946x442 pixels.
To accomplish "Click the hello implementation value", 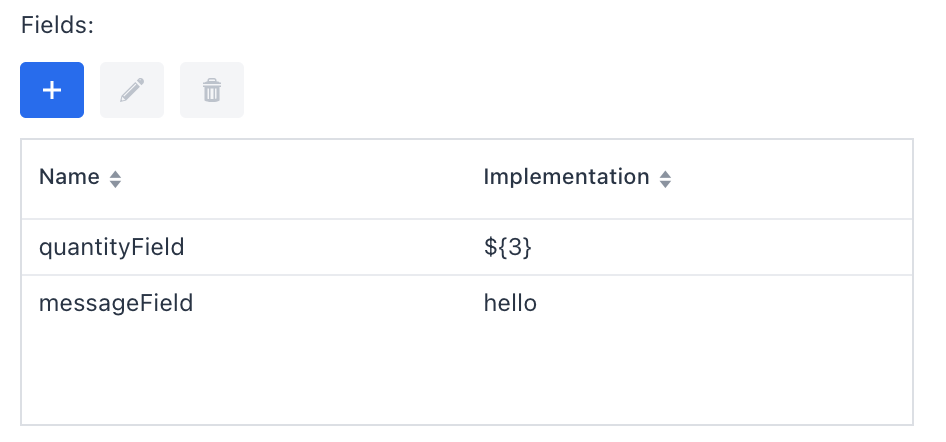I will pyautogui.click(x=510, y=303).
